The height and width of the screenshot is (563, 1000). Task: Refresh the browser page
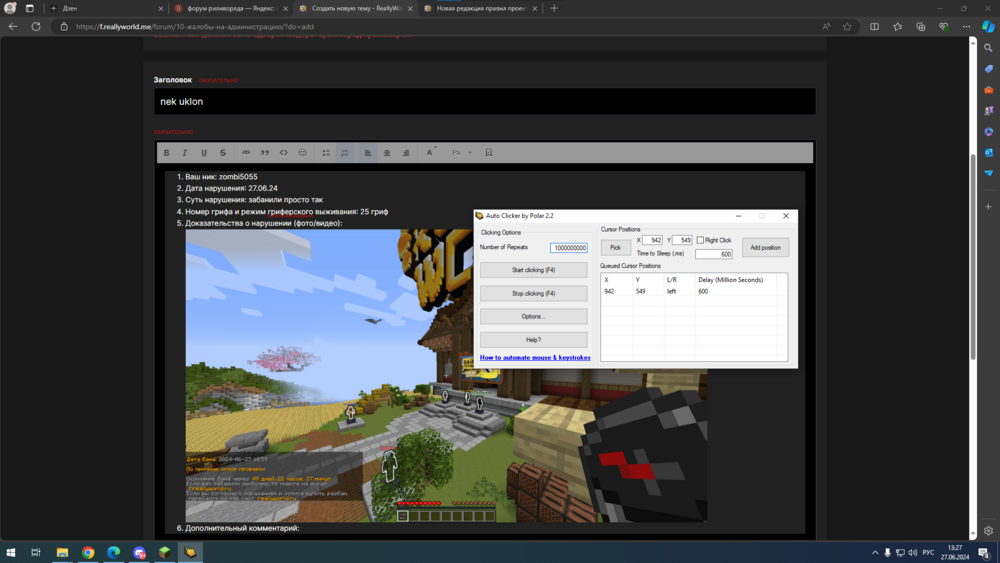[36, 27]
